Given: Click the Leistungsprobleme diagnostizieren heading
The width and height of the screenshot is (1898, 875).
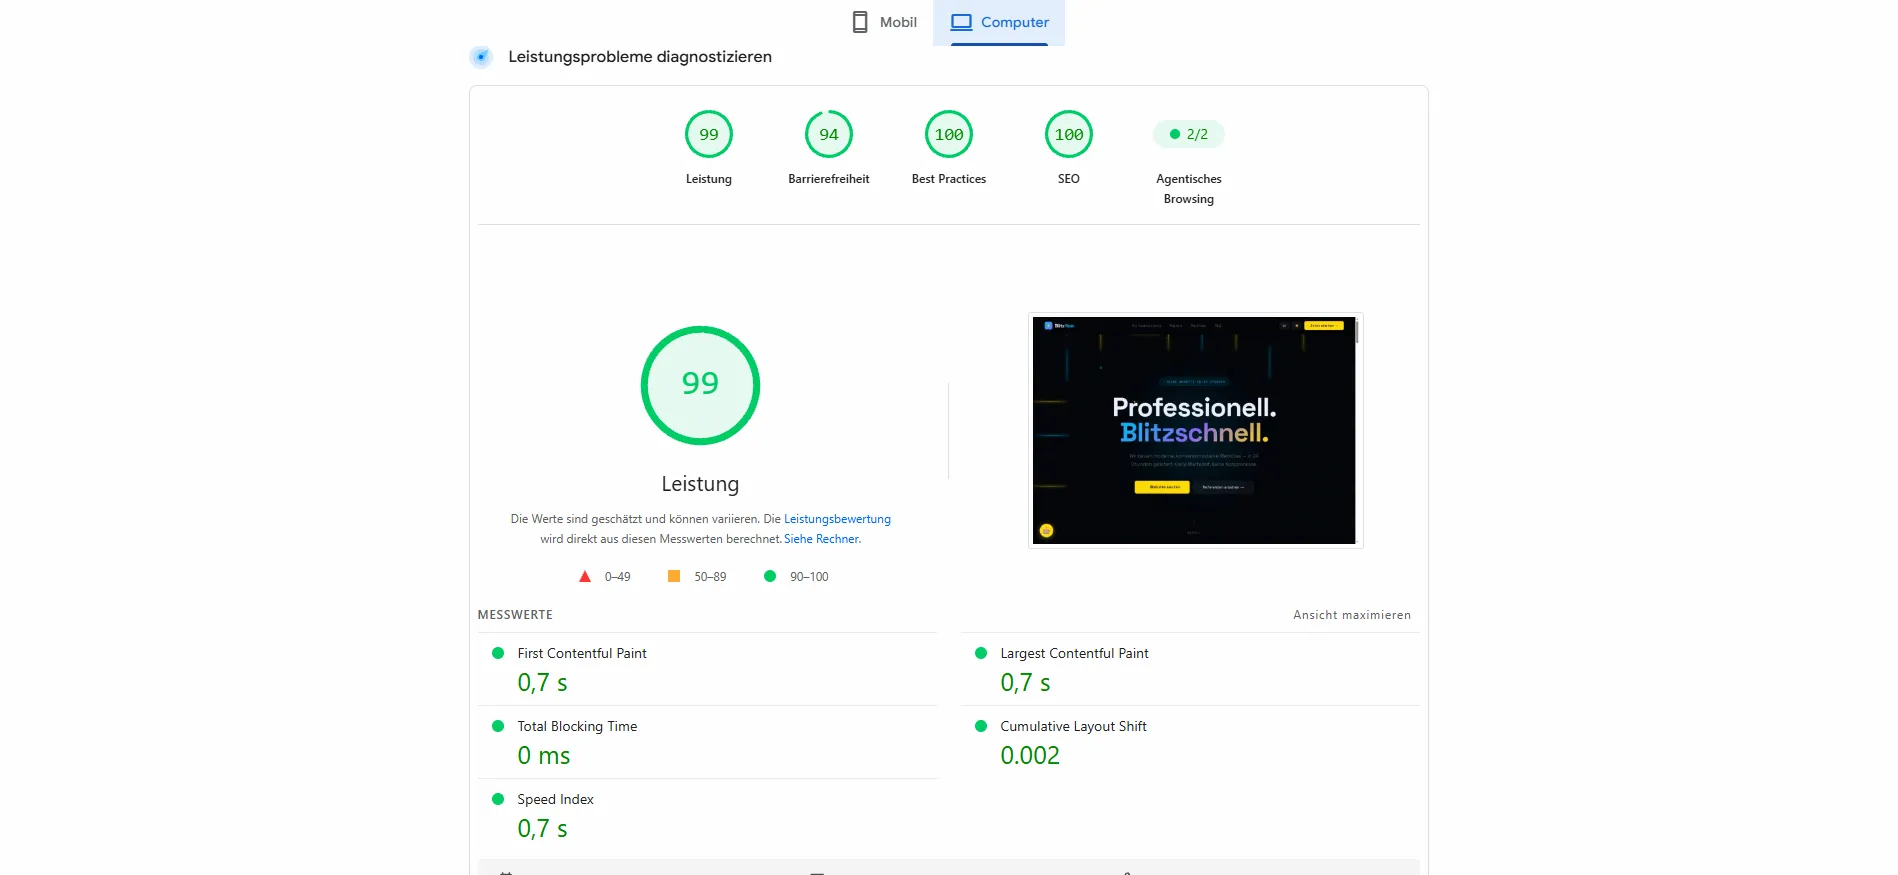Looking at the screenshot, I should pos(640,57).
